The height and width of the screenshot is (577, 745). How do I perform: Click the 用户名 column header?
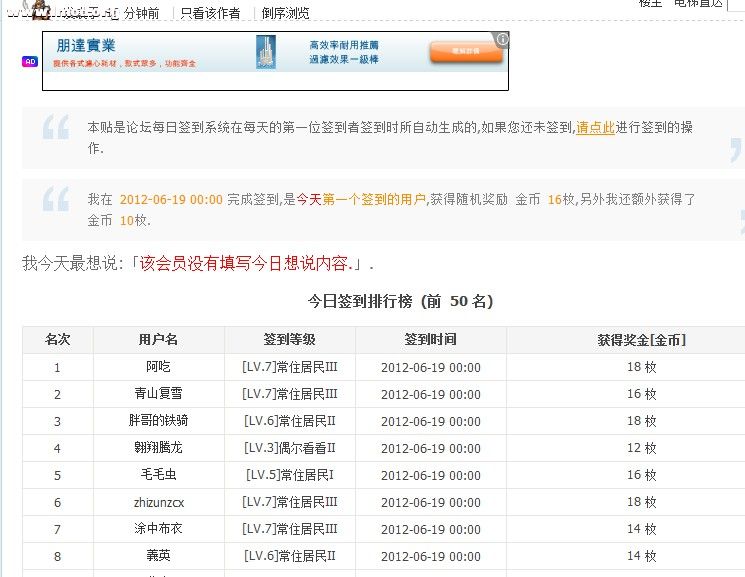(x=158, y=339)
